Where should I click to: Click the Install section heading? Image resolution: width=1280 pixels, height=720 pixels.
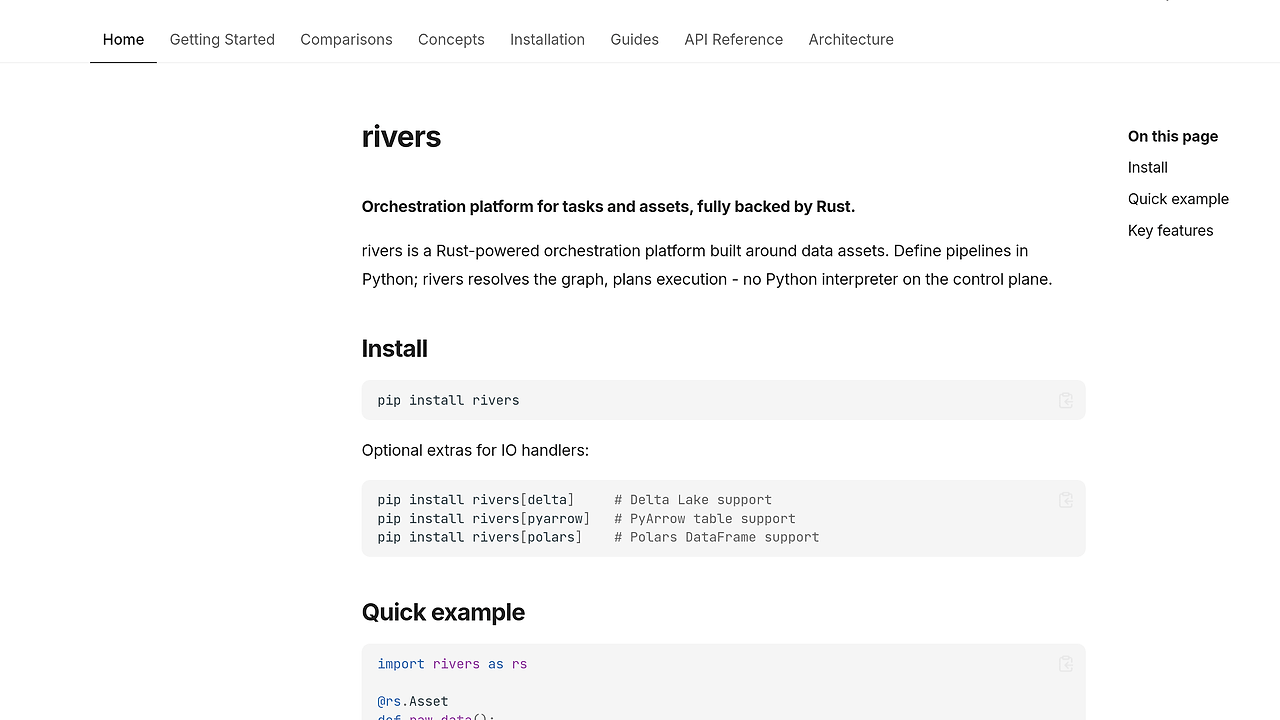394,349
